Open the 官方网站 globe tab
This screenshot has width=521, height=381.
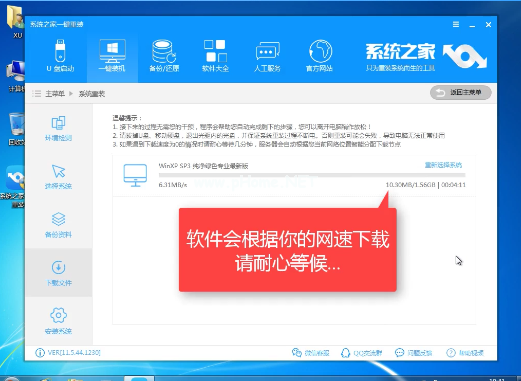click(x=319, y=56)
